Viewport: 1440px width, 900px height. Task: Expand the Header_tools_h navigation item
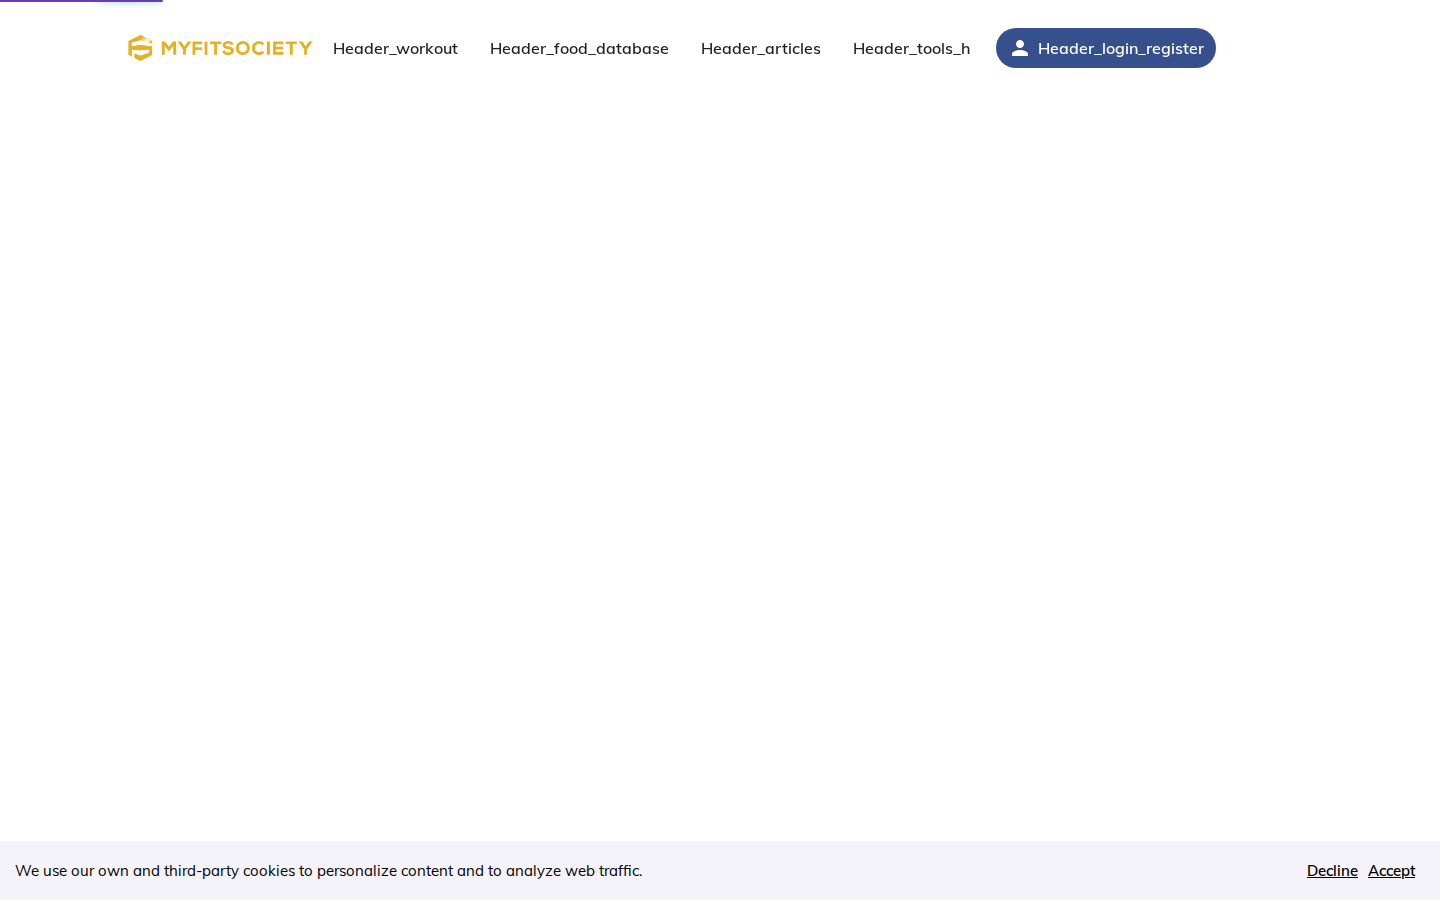tap(911, 48)
